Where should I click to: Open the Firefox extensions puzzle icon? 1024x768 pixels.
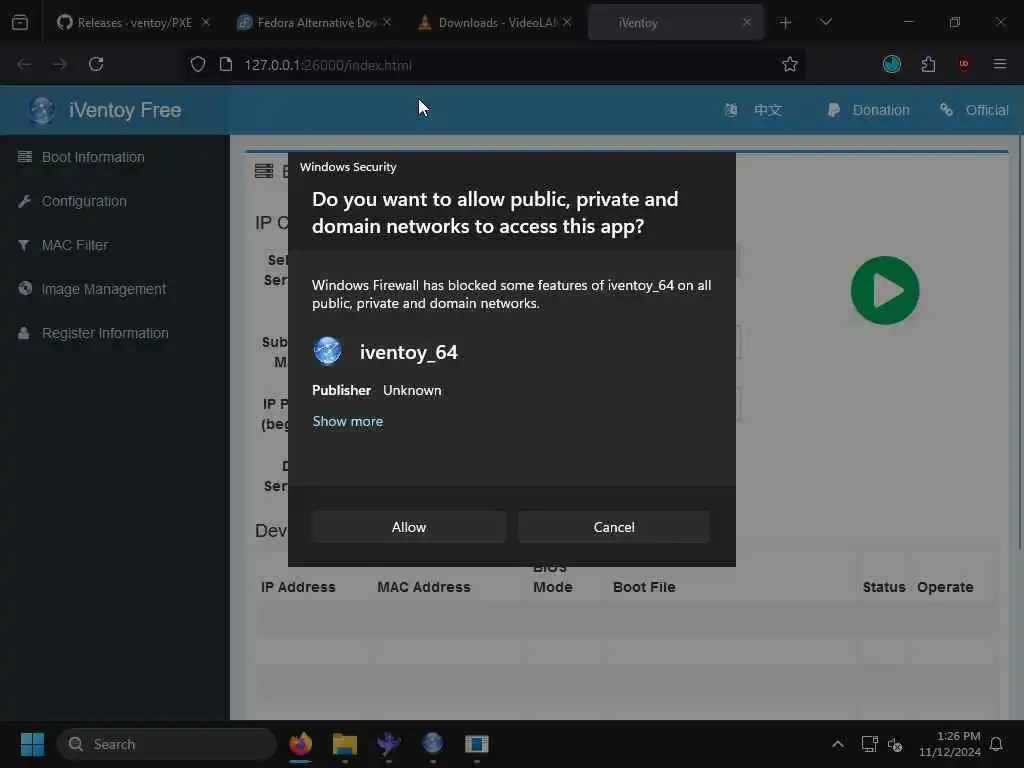coord(928,64)
